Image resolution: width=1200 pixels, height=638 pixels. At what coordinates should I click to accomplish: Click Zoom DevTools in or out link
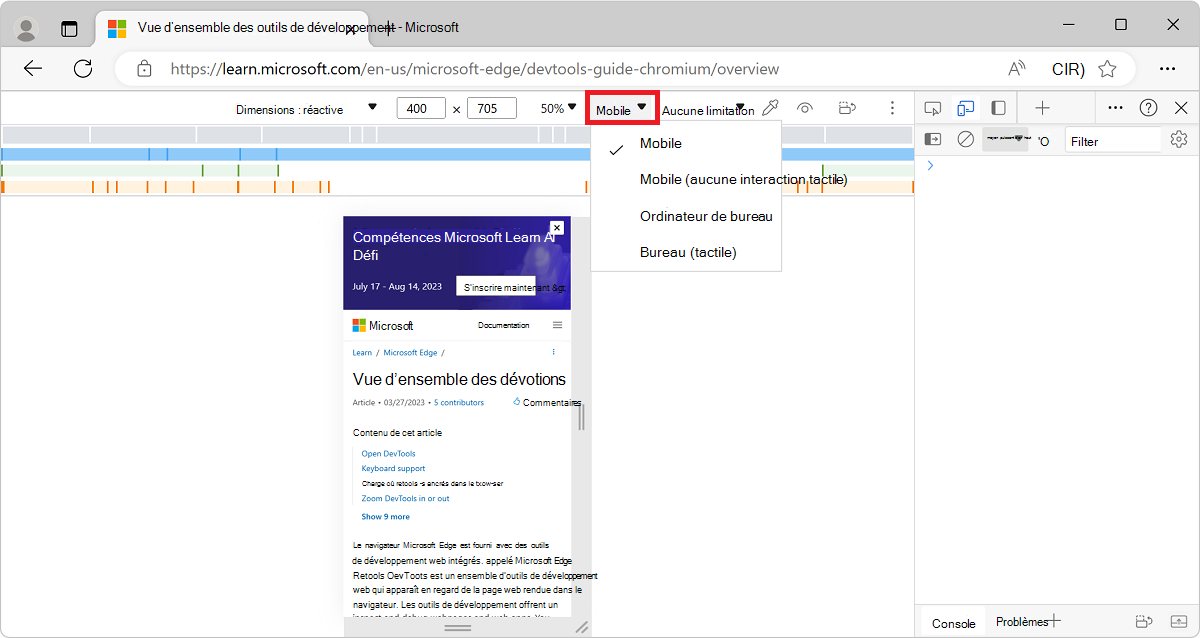pos(405,498)
